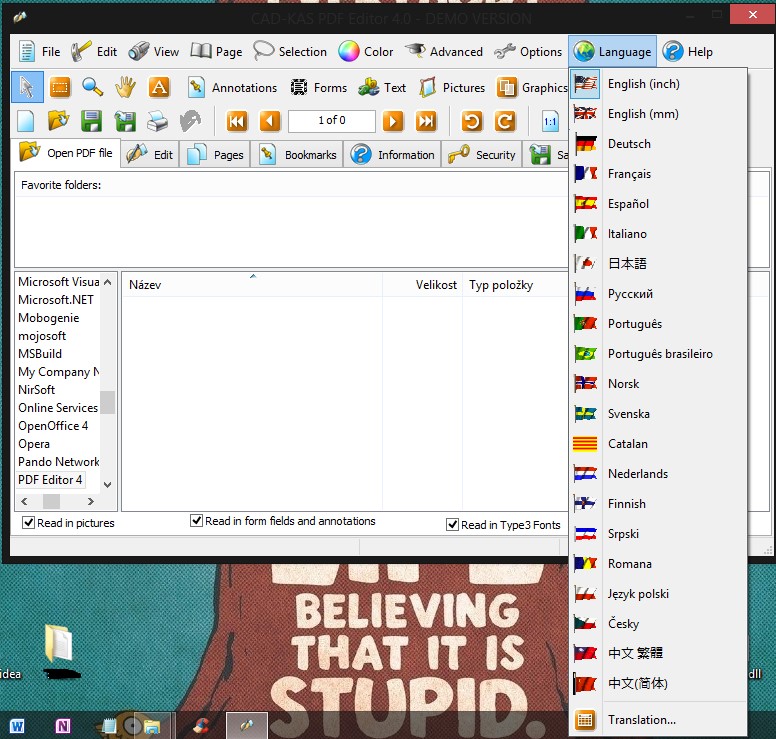Create a new blank document
776x739 pixels.
[x=26, y=121]
